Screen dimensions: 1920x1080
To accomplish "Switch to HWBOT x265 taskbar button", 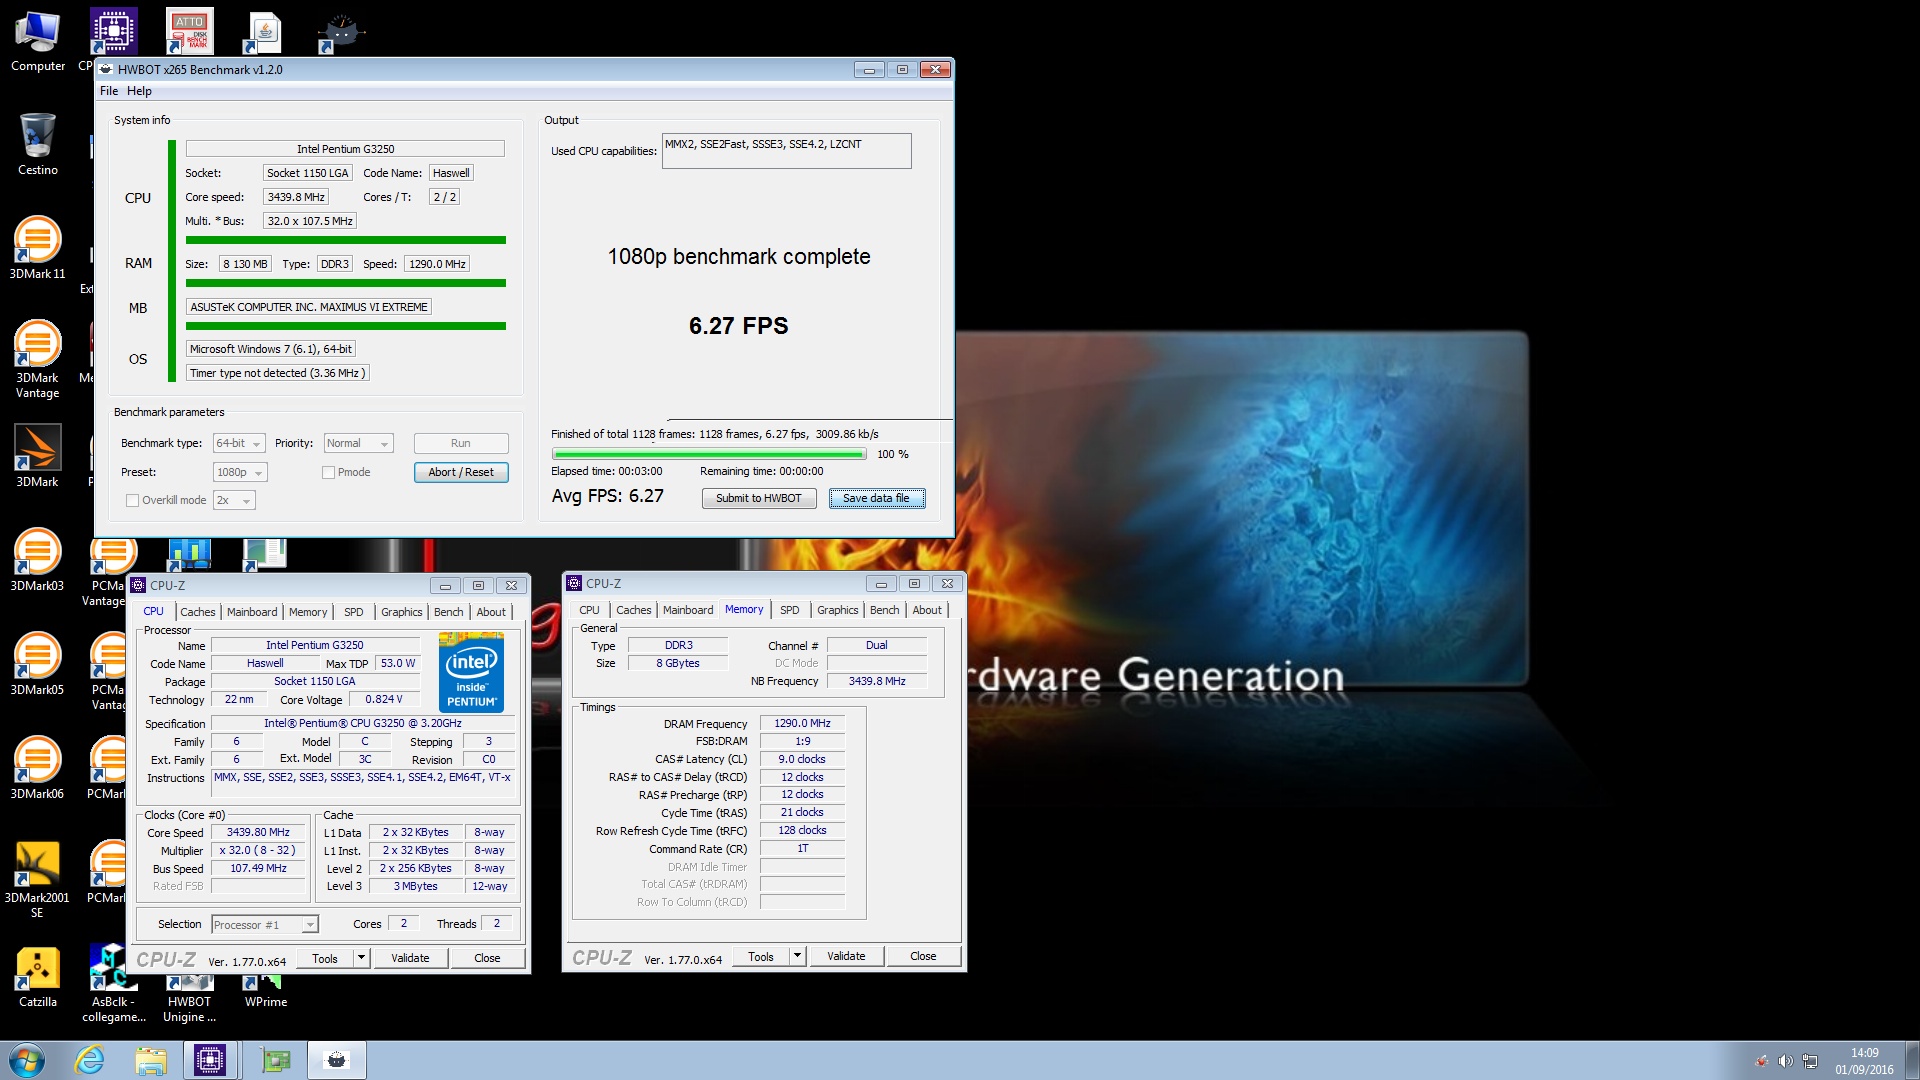I will [x=337, y=1060].
